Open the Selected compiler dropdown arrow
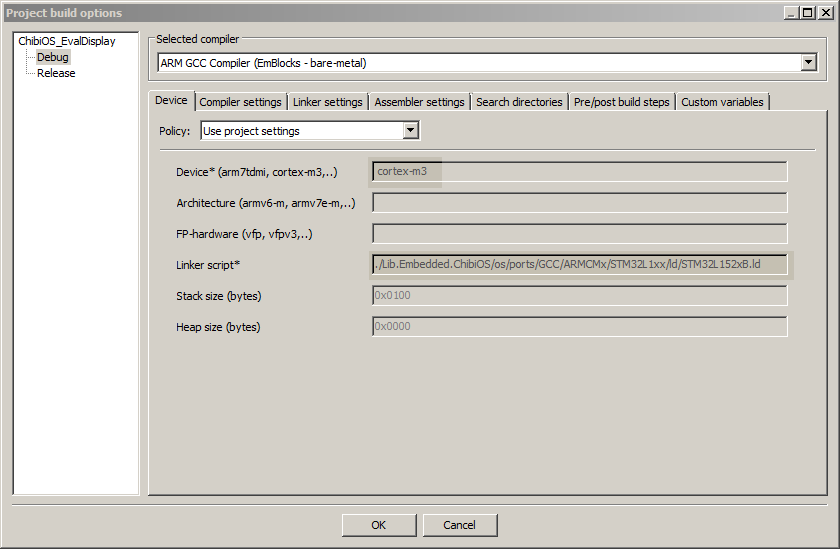Screen dimensions: 840x549 (808, 63)
